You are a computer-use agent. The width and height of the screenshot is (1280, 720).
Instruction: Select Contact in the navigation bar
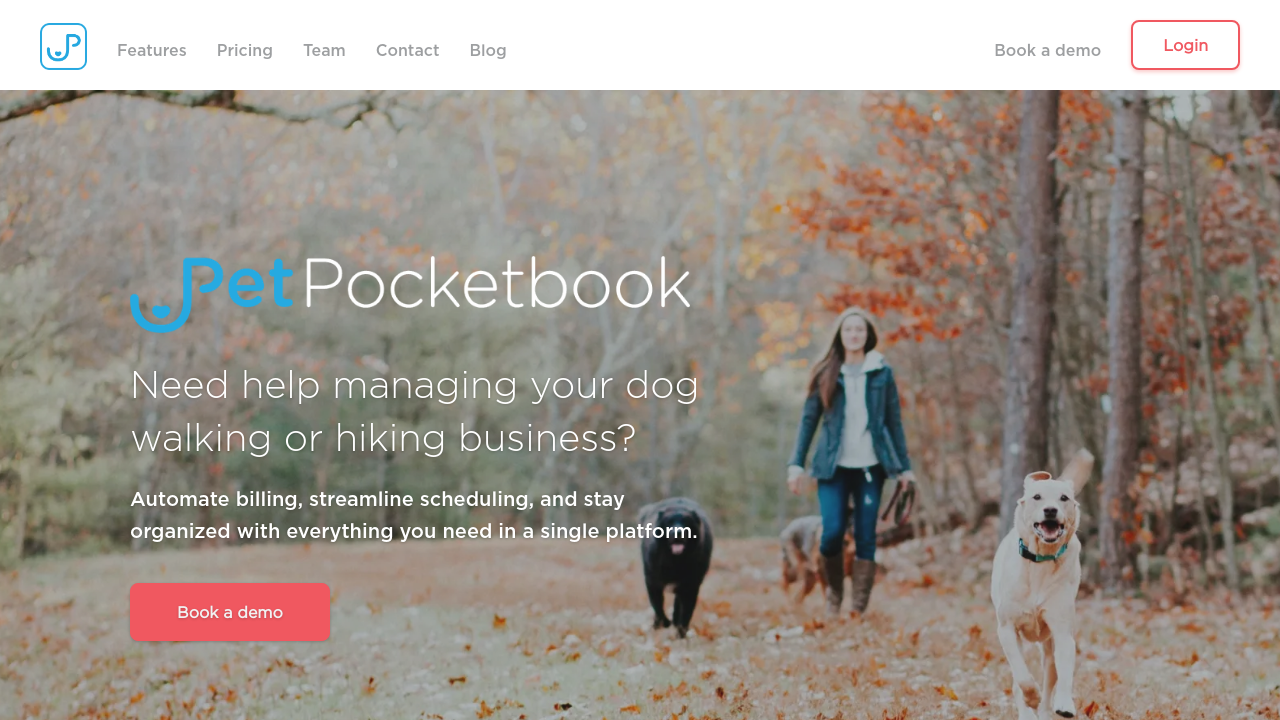tap(408, 50)
